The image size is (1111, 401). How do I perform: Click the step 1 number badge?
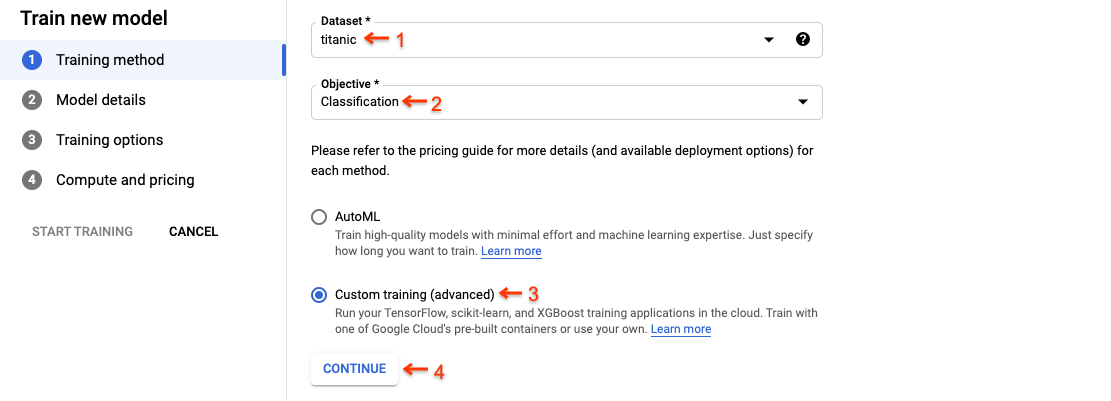click(x=32, y=60)
